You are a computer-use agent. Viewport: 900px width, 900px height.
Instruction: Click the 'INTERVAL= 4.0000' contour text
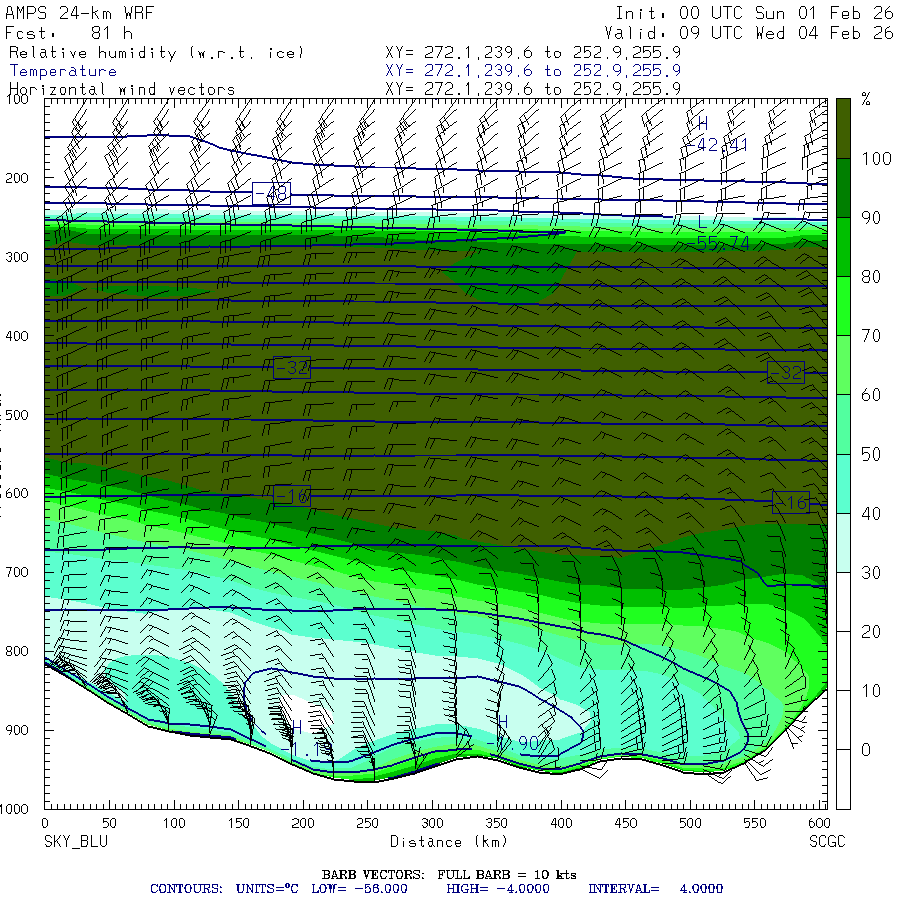tap(655, 889)
